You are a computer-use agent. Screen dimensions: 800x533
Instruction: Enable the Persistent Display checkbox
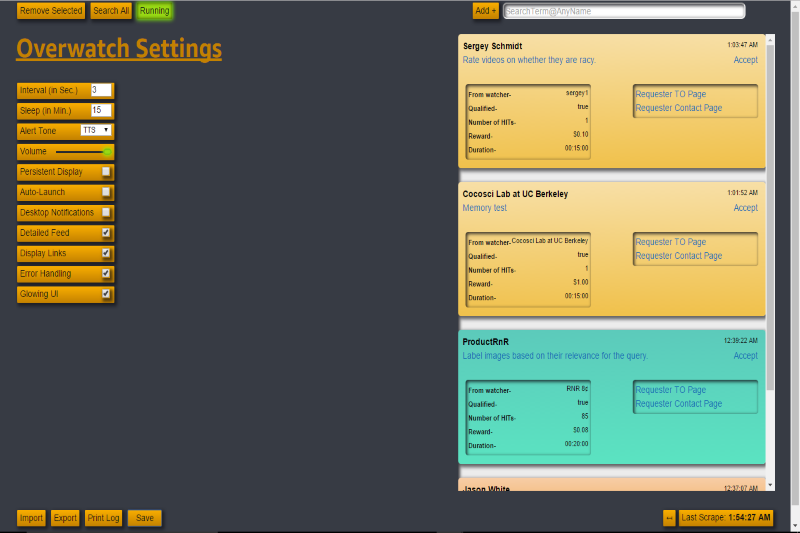tap(106, 172)
